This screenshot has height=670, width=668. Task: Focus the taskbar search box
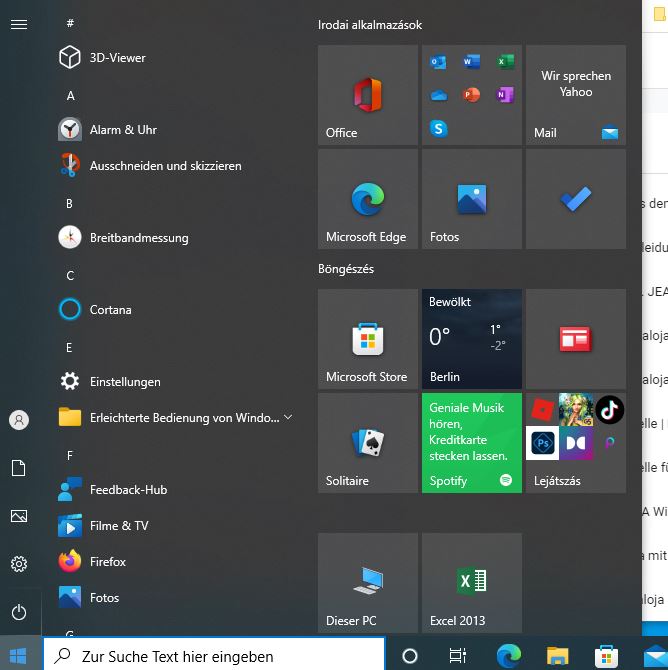[x=214, y=655]
